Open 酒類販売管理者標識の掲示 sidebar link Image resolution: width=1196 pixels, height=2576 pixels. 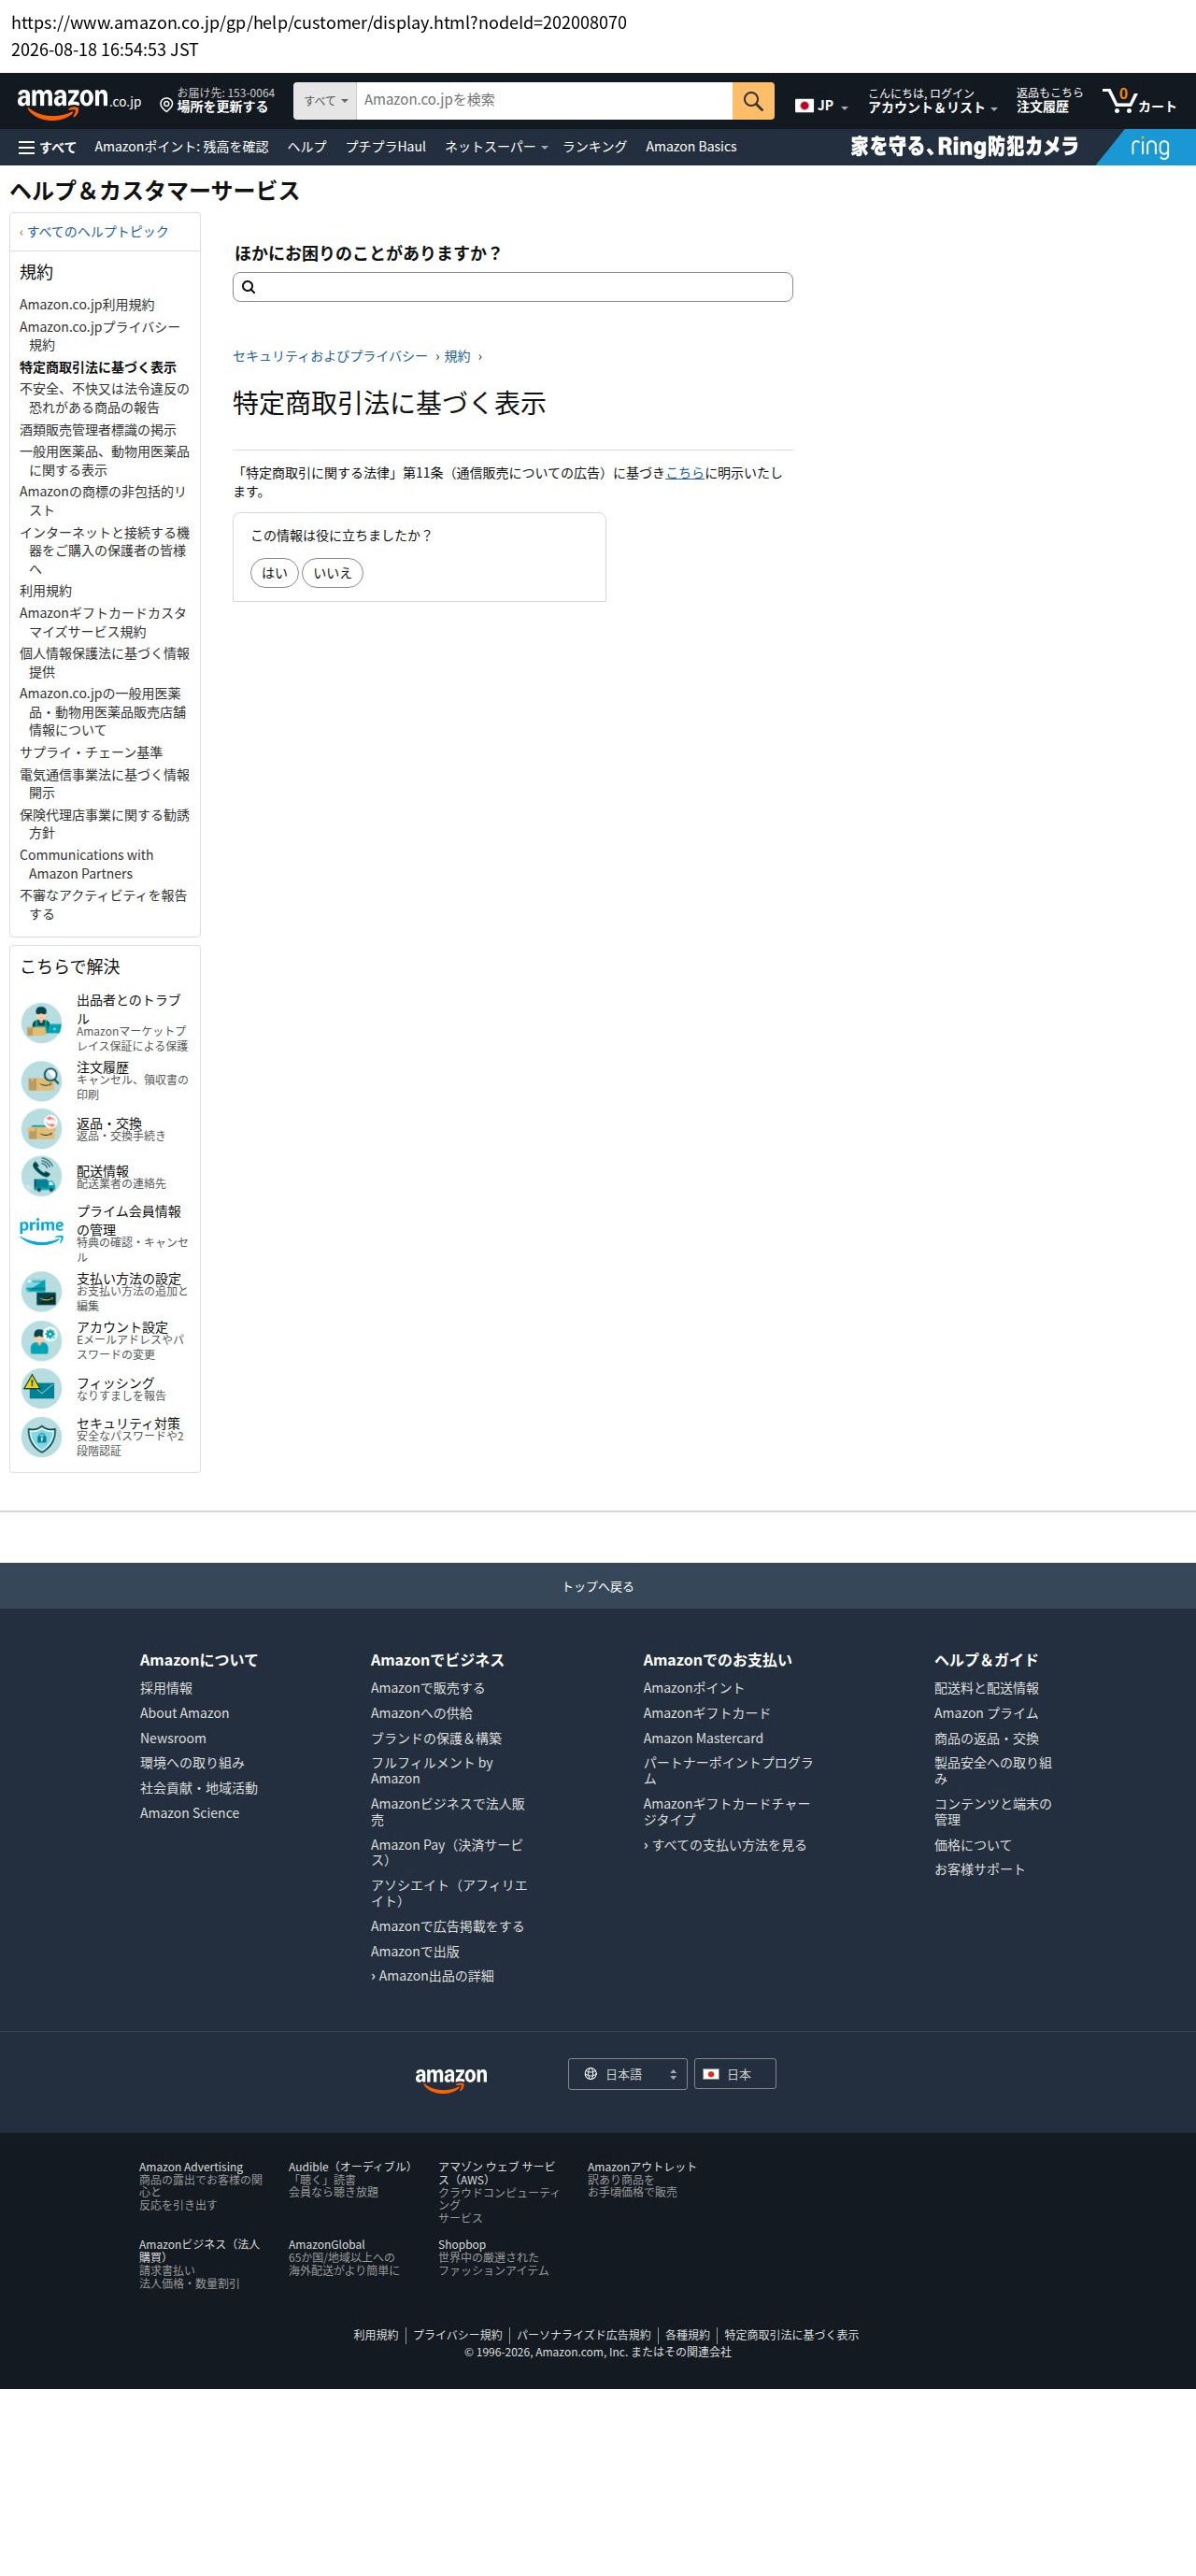point(98,430)
